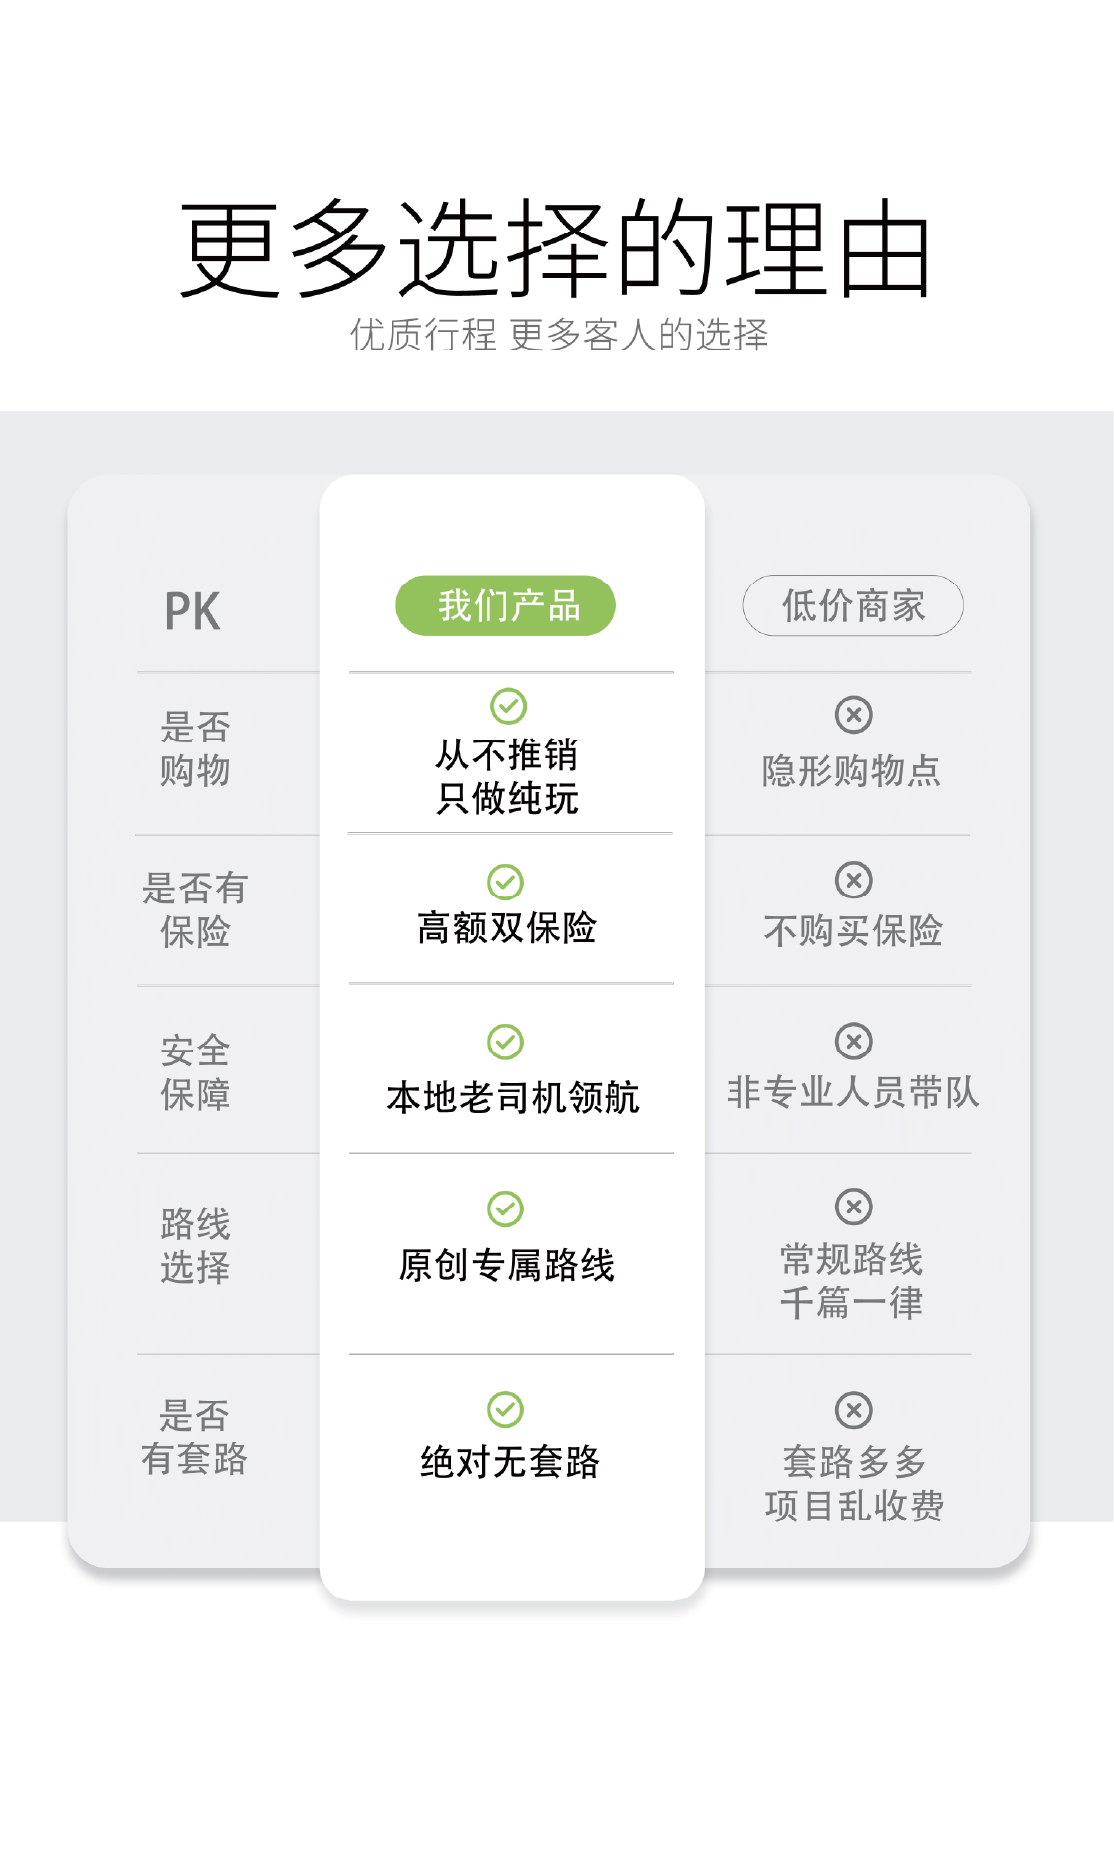Click the subtitle 优质行程 更多客人的选择
1114x1870 pixels.
click(x=559, y=335)
